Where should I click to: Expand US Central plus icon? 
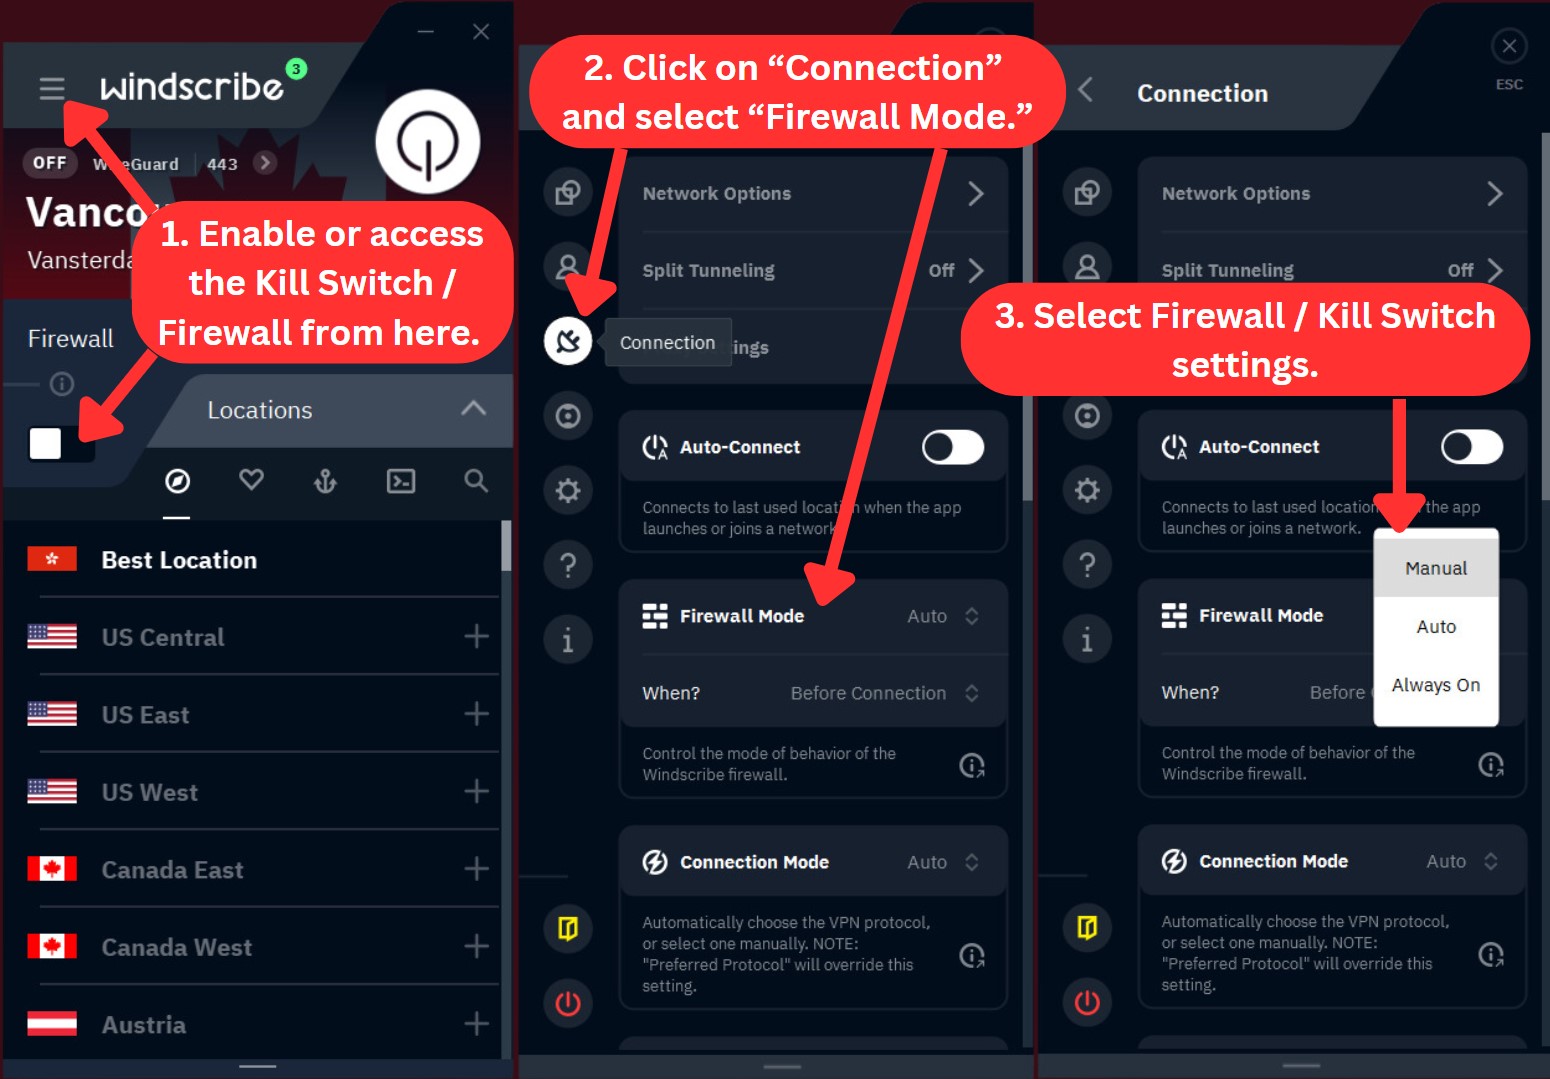pyautogui.click(x=476, y=637)
